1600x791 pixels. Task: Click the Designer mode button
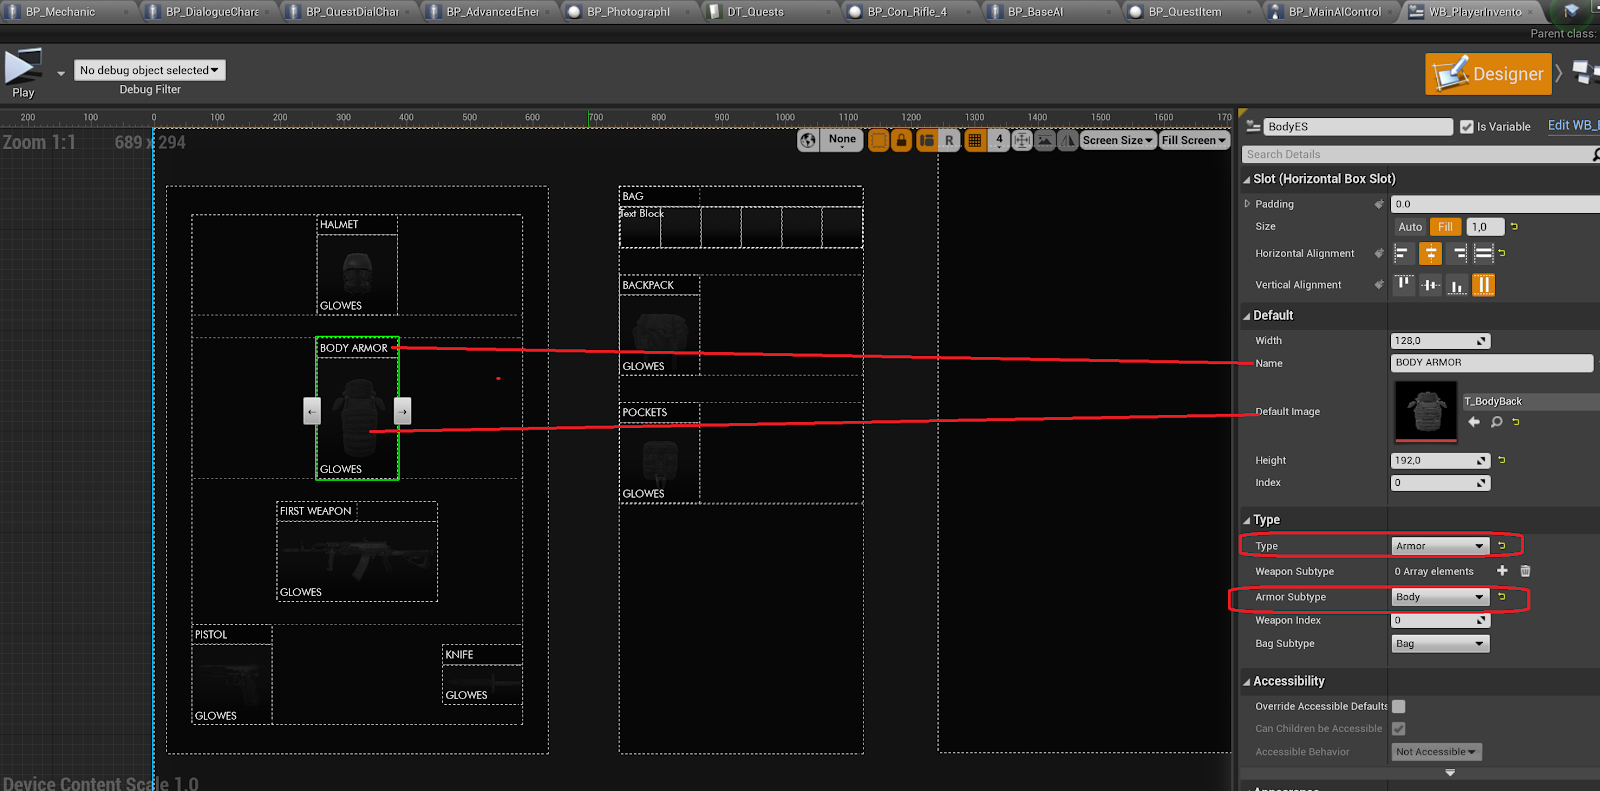1488,74
